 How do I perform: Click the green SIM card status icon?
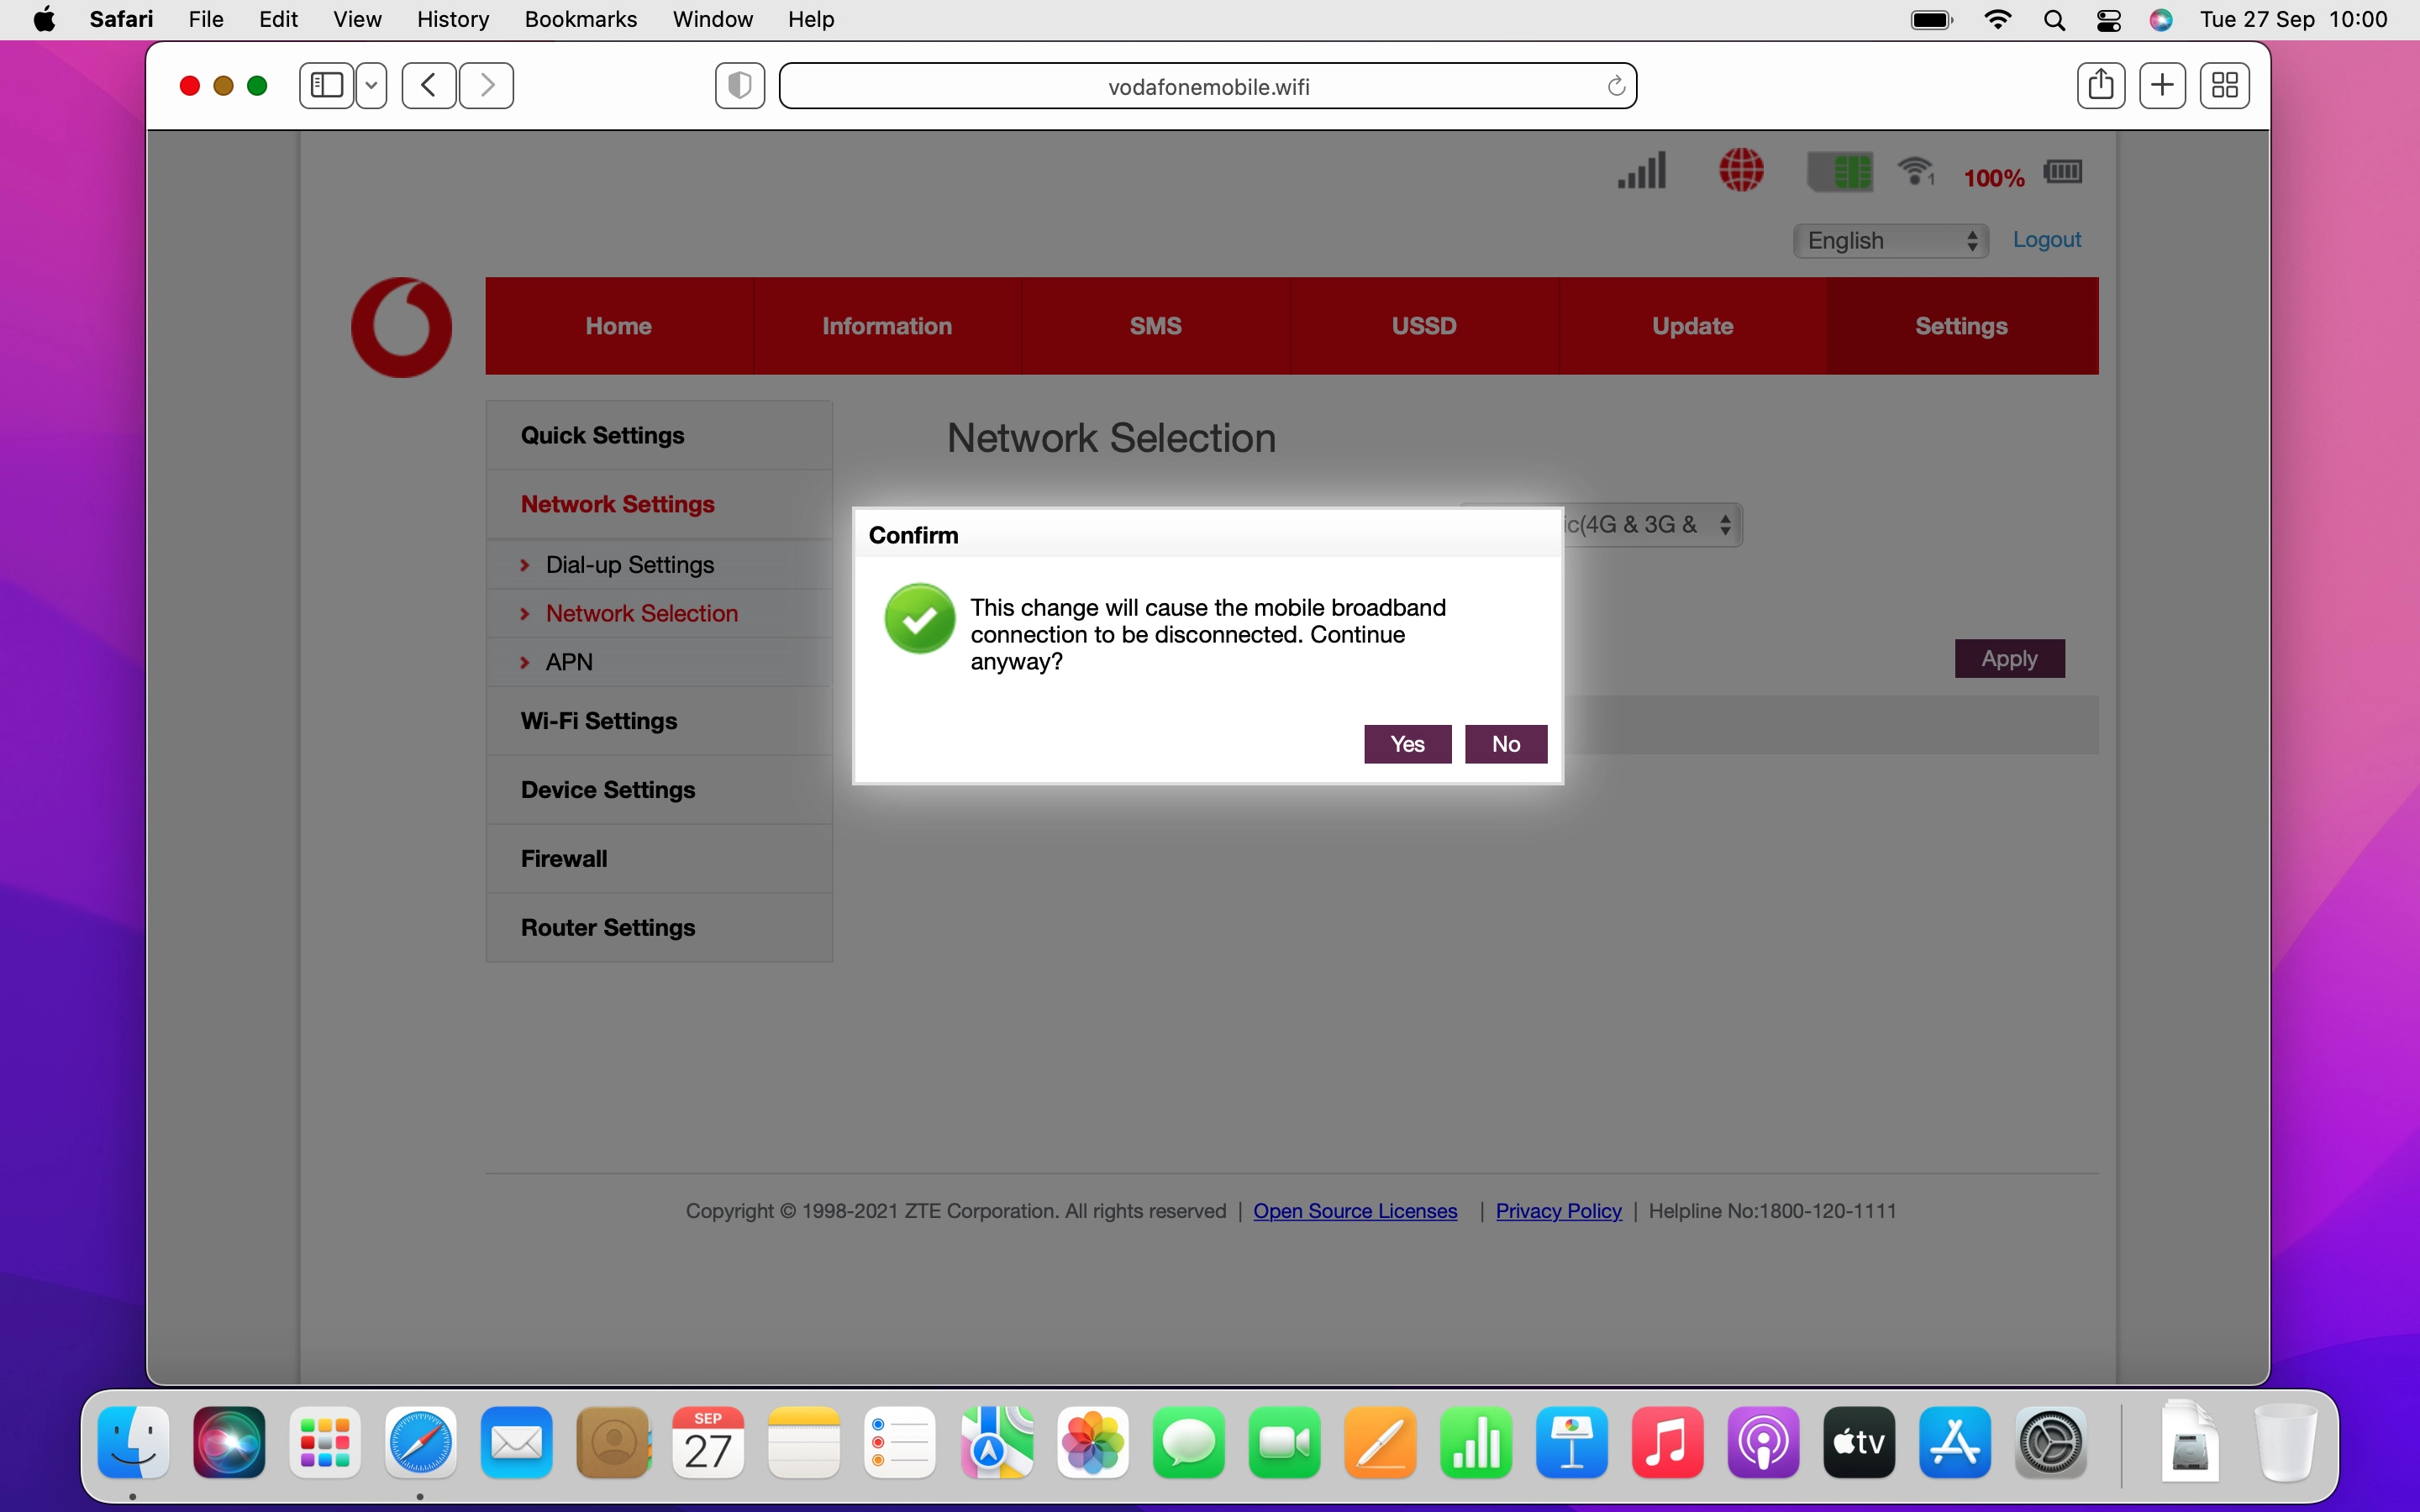click(1840, 172)
